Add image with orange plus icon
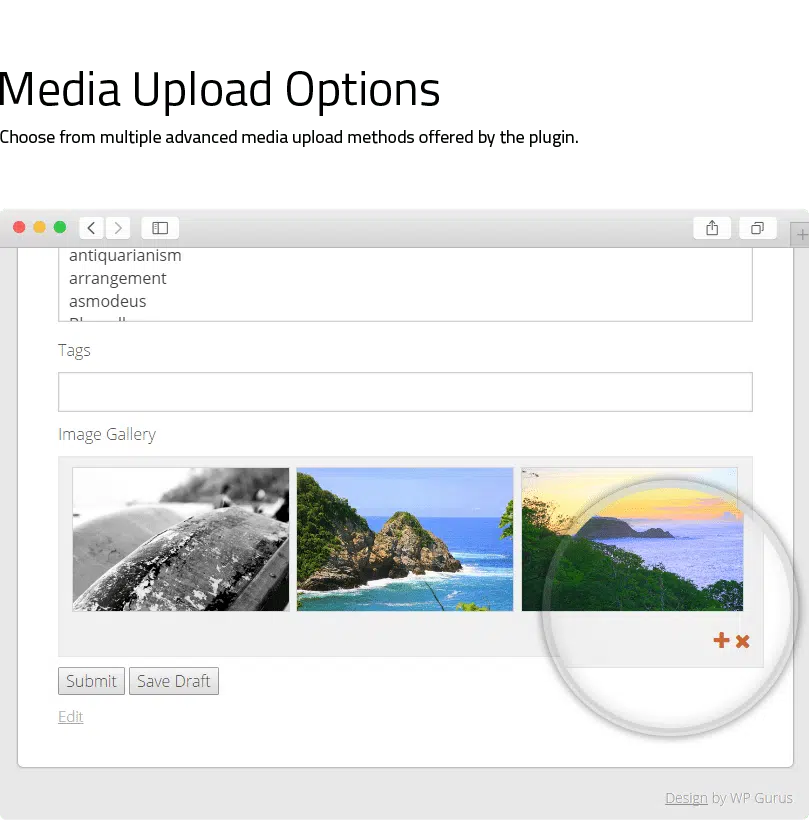This screenshot has width=809, height=820. [721, 640]
